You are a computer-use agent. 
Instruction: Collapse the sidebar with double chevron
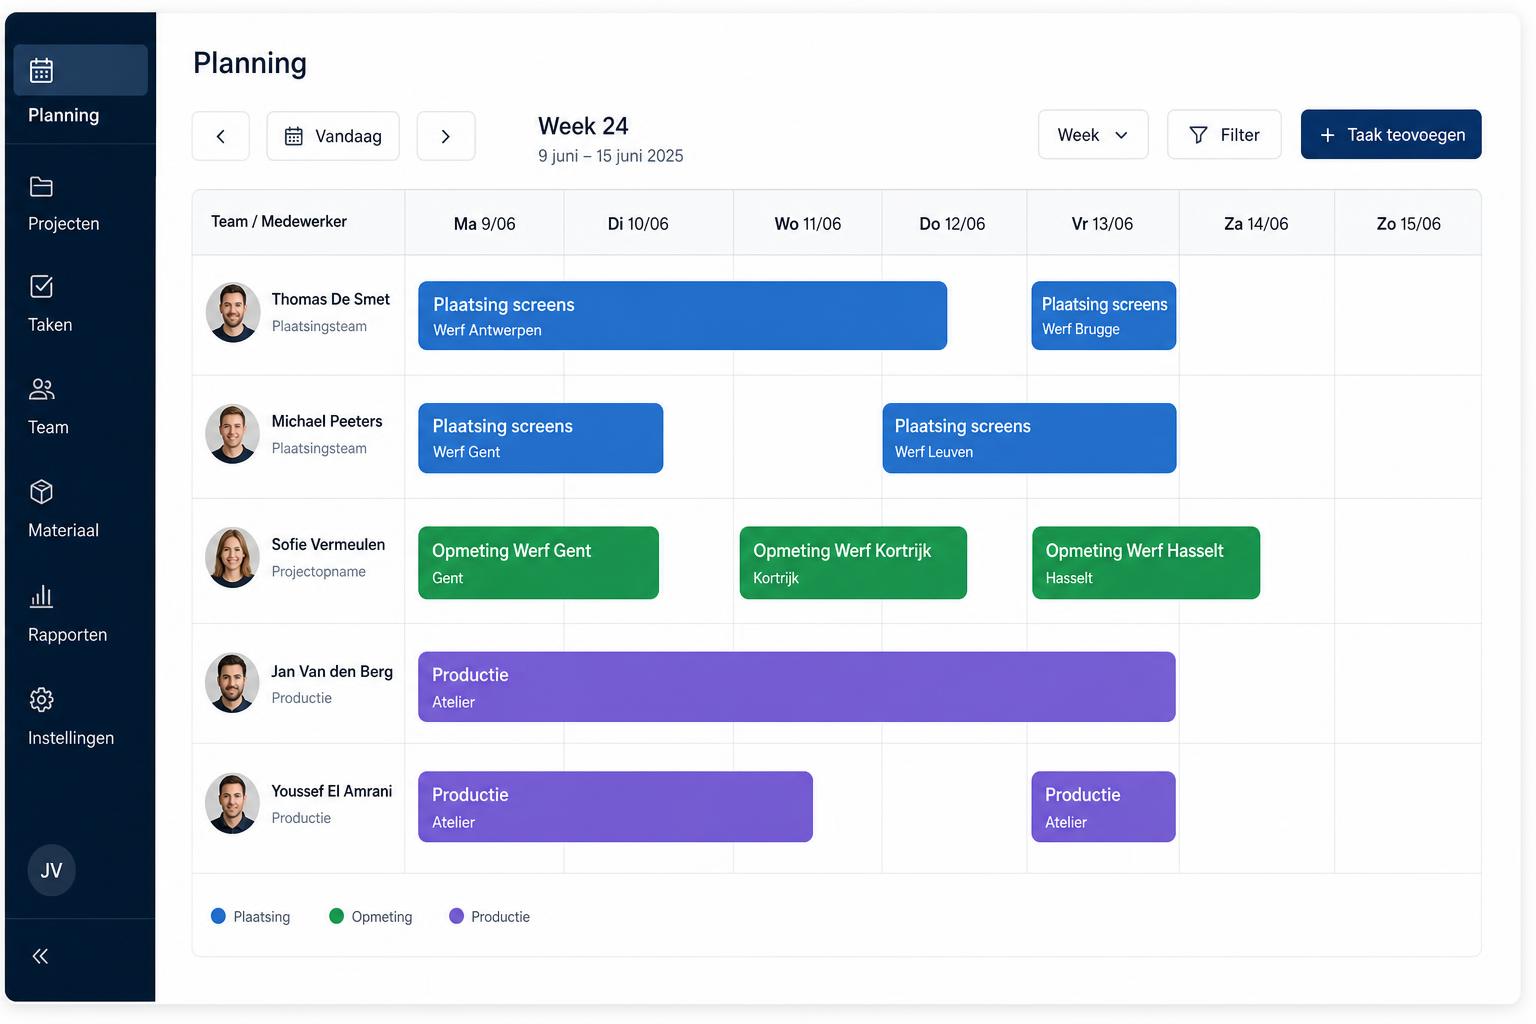(x=40, y=956)
